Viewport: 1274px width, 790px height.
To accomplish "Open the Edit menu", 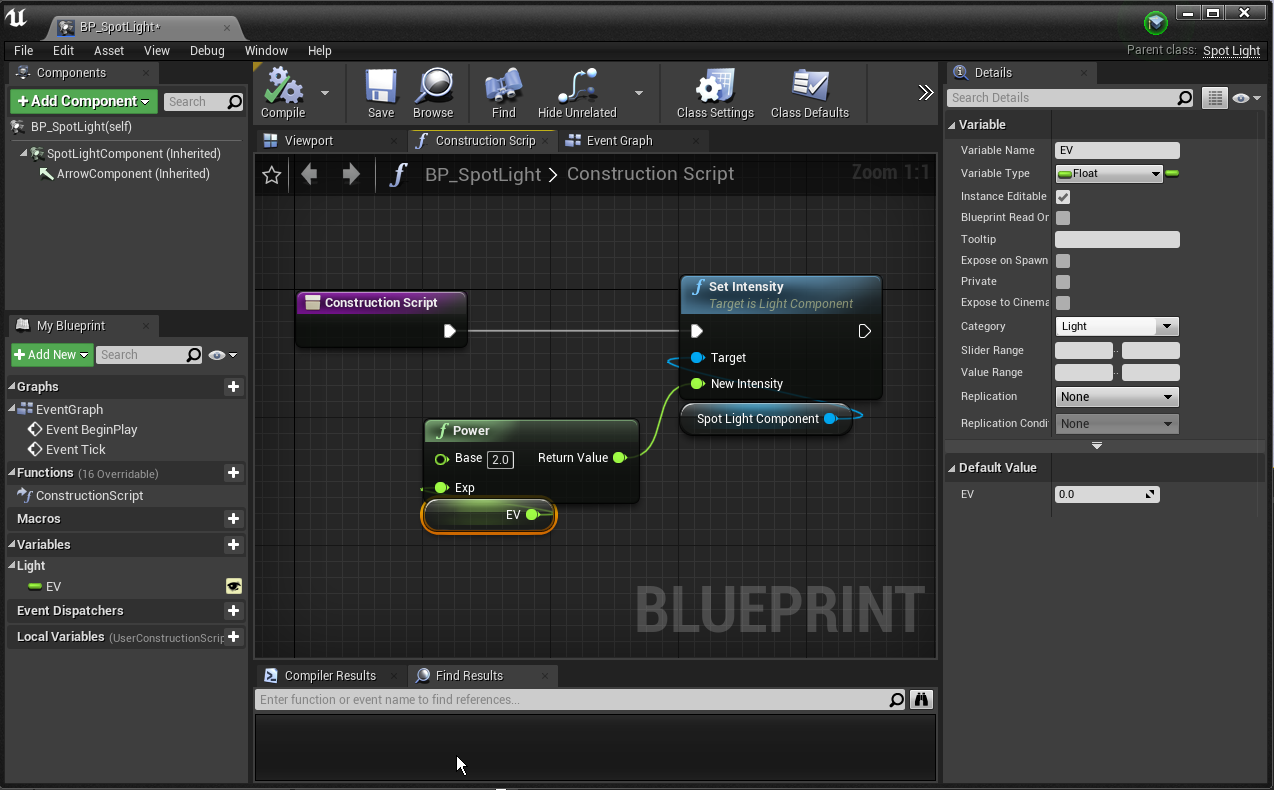I will coord(64,51).
